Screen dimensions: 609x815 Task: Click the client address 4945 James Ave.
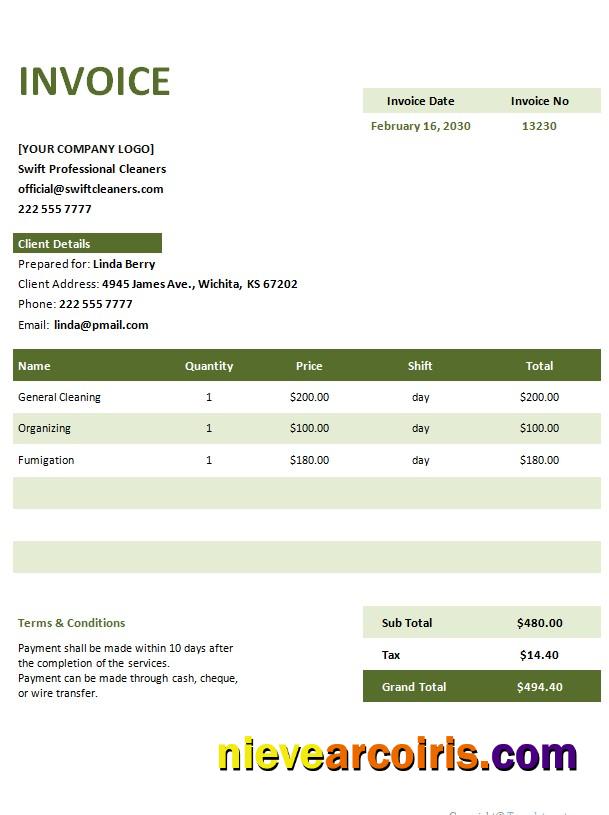[x=199, y=284]
